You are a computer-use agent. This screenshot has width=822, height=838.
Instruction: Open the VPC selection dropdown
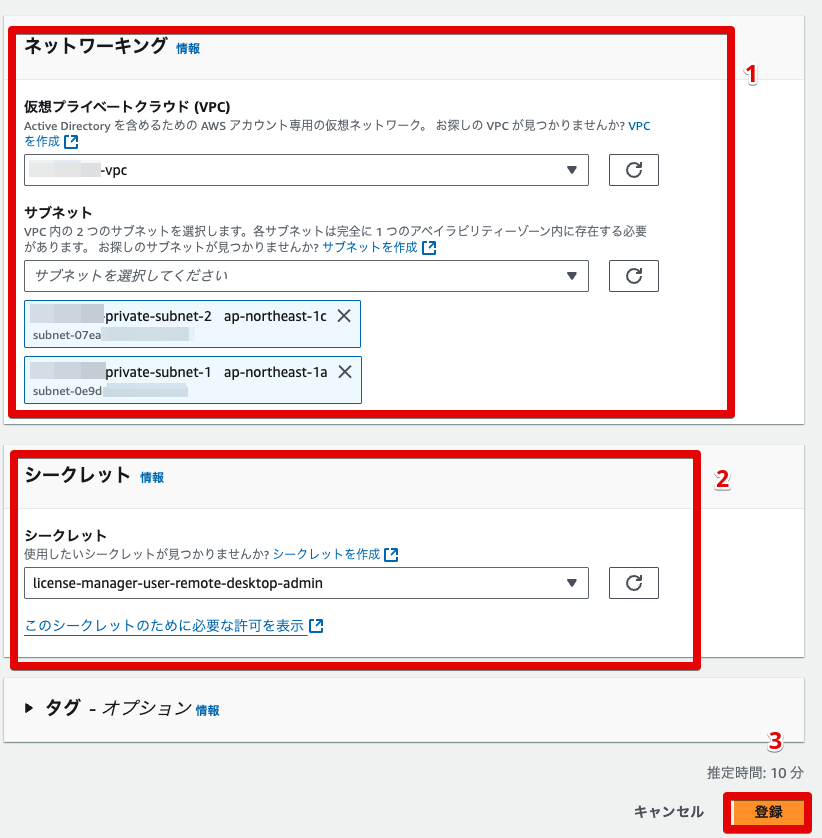306,170
